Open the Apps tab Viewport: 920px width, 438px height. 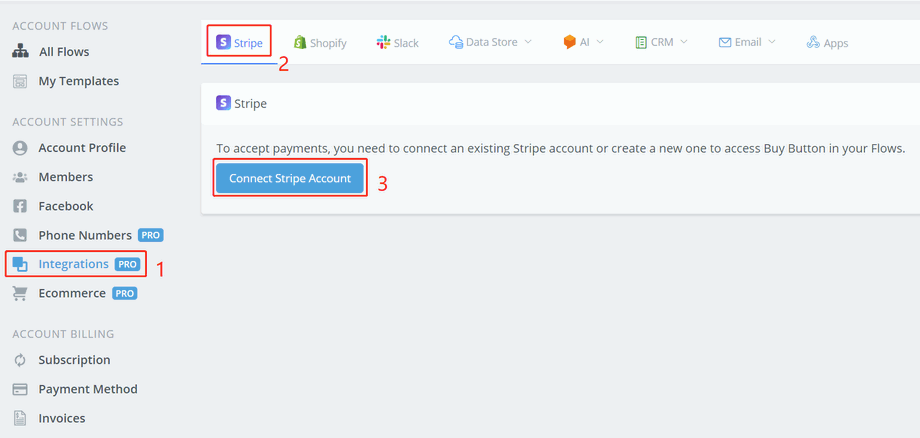(x=827, y=43)
